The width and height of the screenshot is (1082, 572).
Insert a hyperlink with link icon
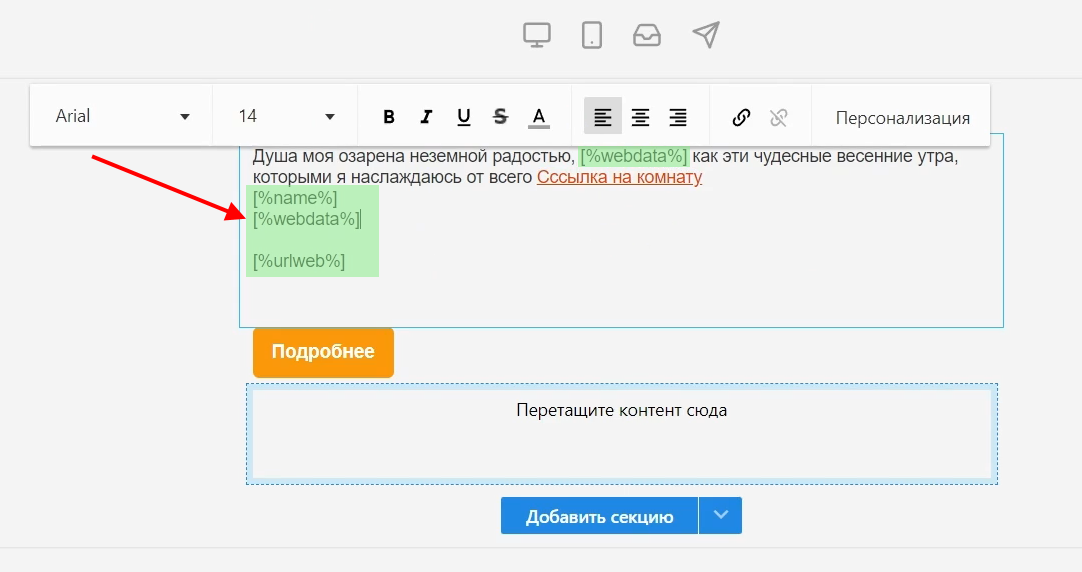point(741,117)
